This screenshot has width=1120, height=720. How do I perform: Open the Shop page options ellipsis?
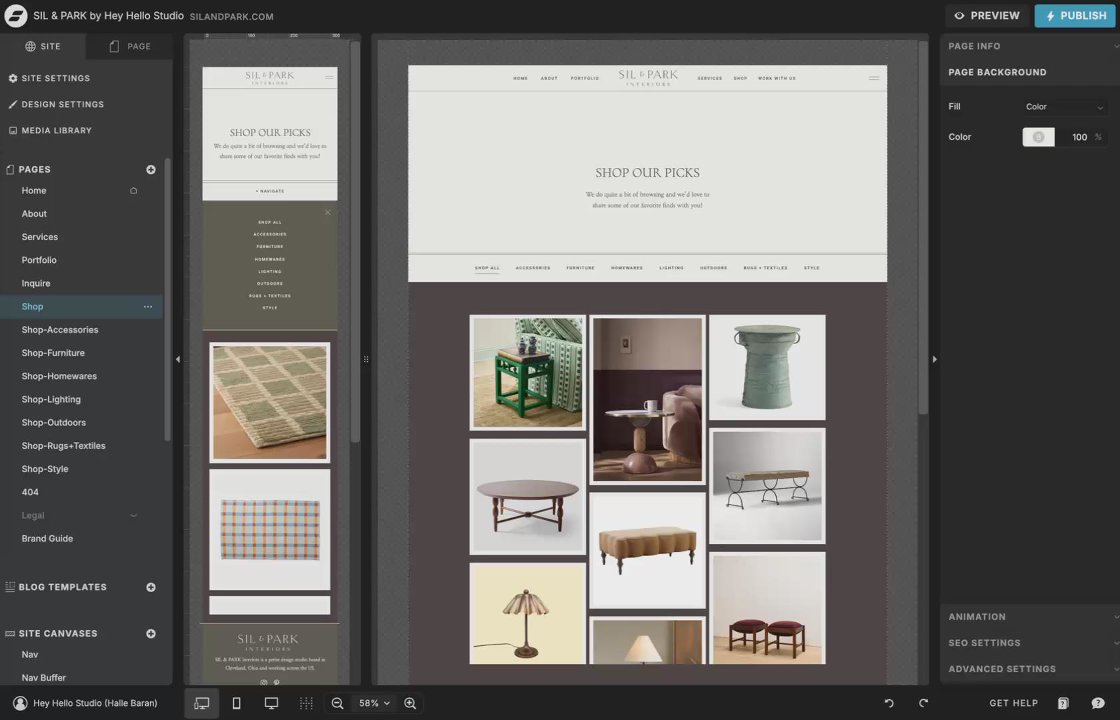(x=148, y=306)
